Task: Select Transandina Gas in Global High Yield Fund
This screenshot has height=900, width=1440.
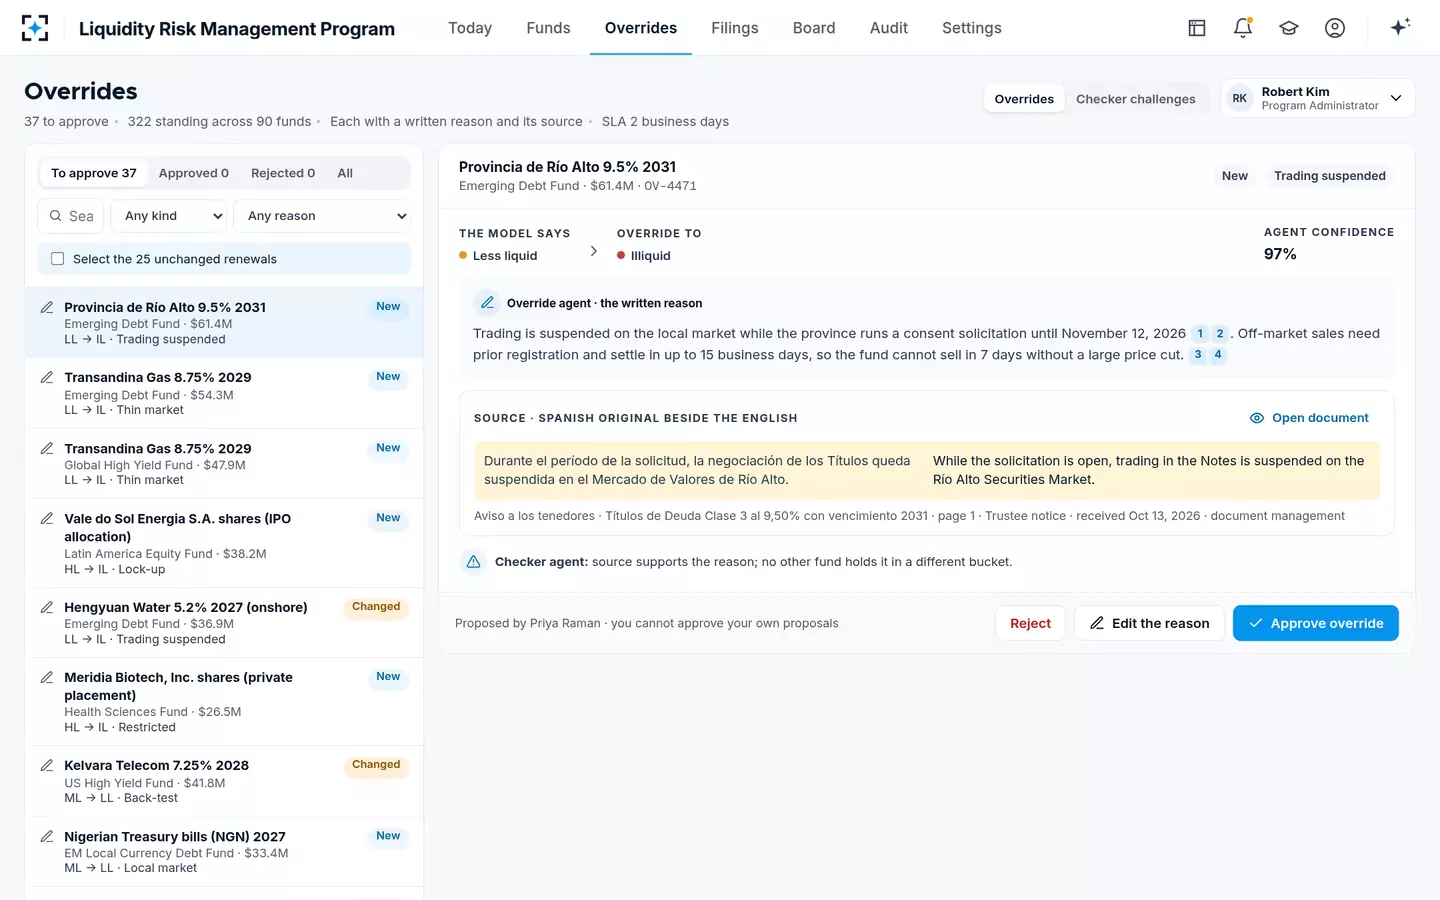Action: tap(224, 464)
